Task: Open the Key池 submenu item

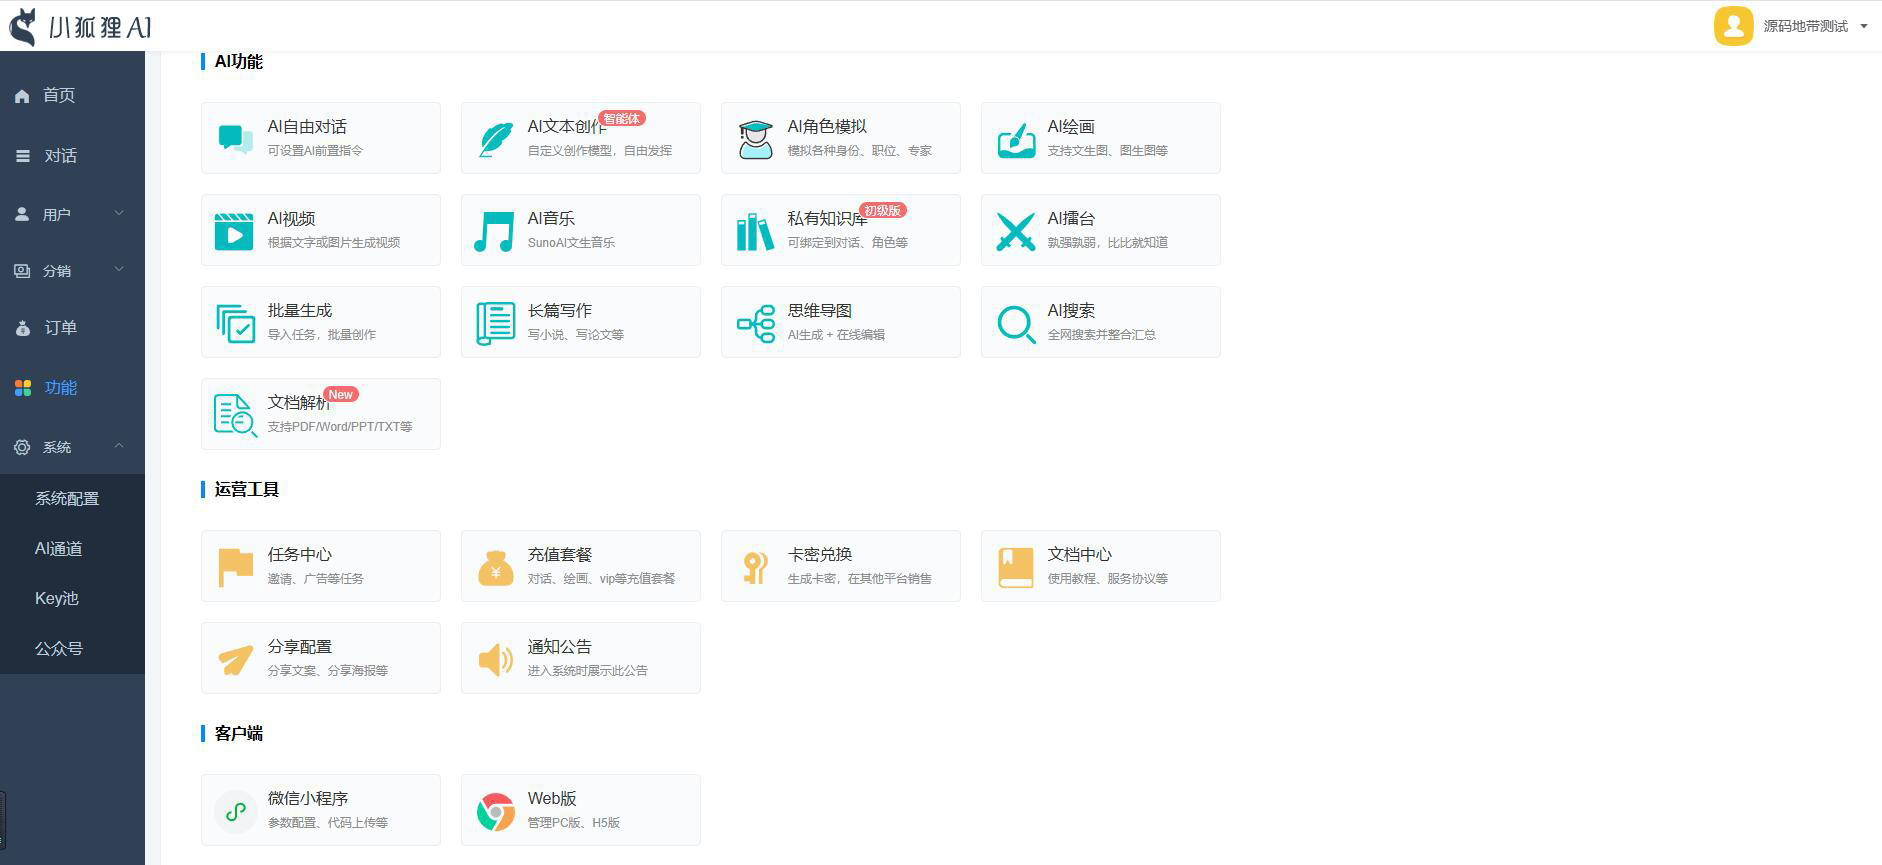Action: pos(57,598)
